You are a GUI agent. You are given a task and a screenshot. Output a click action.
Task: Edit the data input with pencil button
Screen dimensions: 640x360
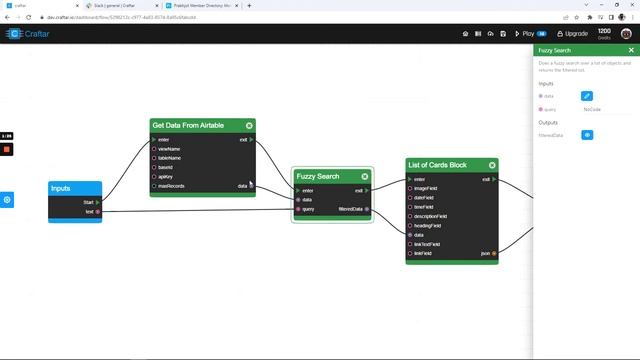tap(587, 96)
